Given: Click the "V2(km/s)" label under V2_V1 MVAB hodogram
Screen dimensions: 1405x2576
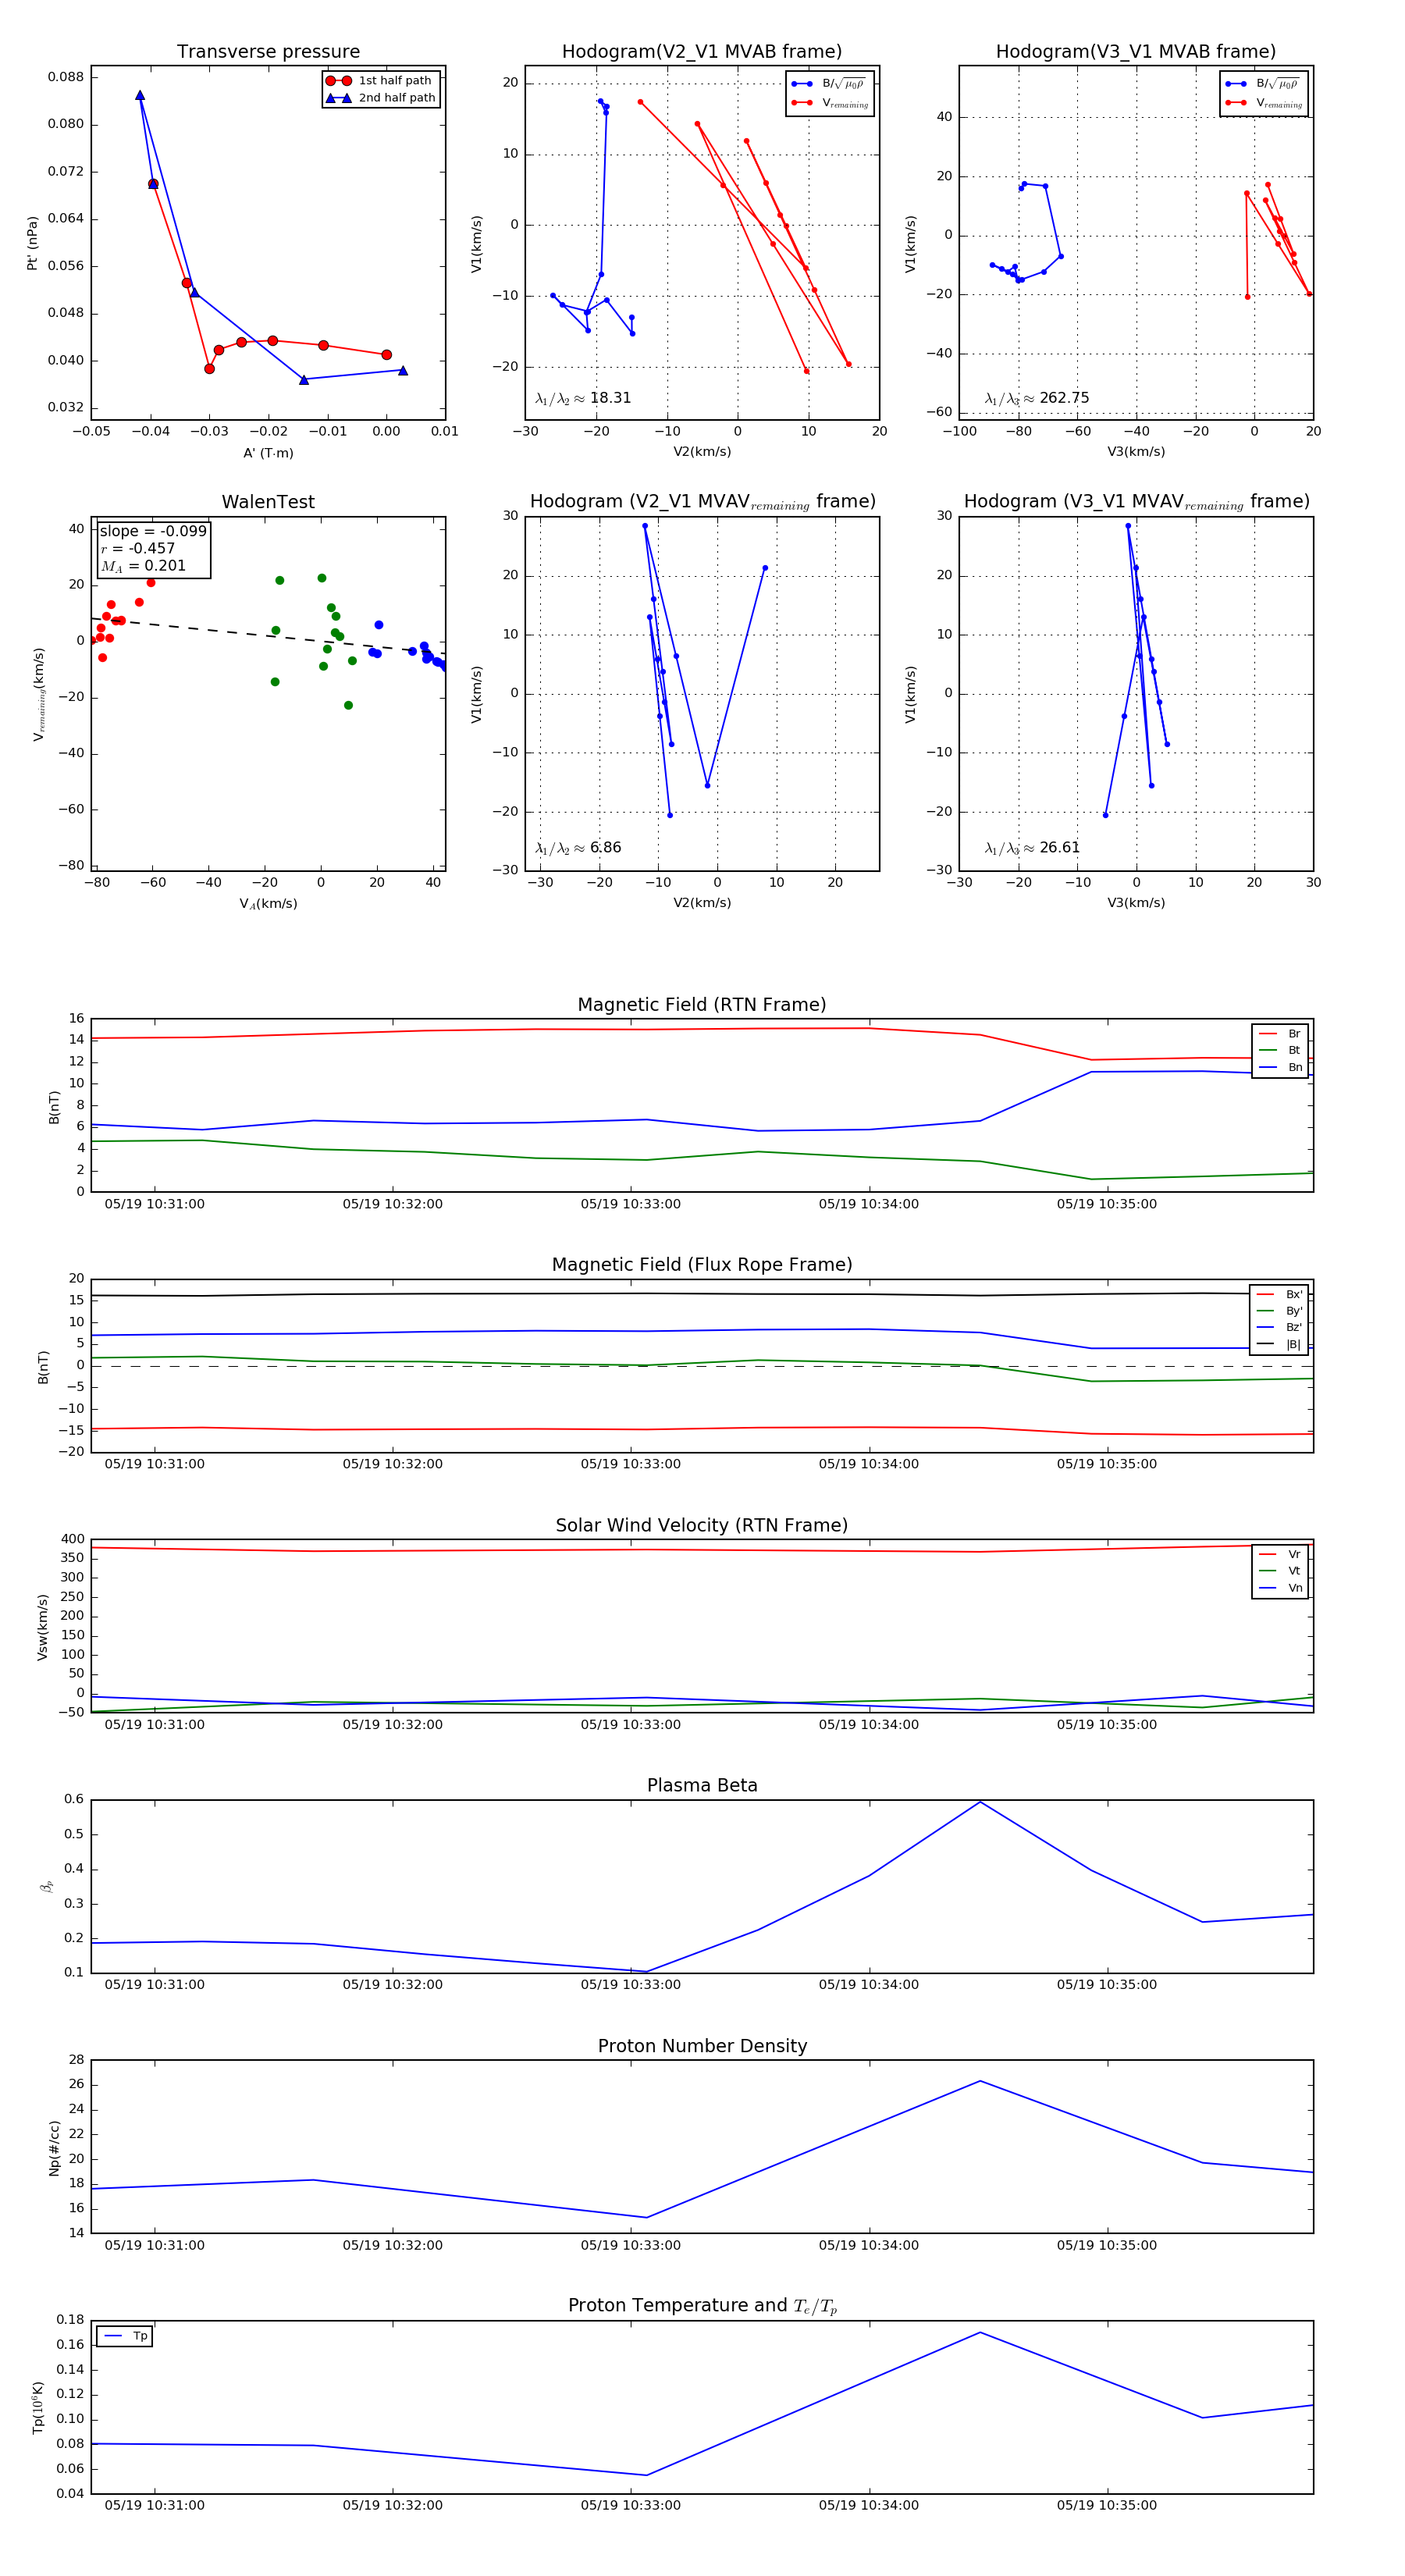Looking at the screenshot, I should pyautogui.click(x=702, y=452).
